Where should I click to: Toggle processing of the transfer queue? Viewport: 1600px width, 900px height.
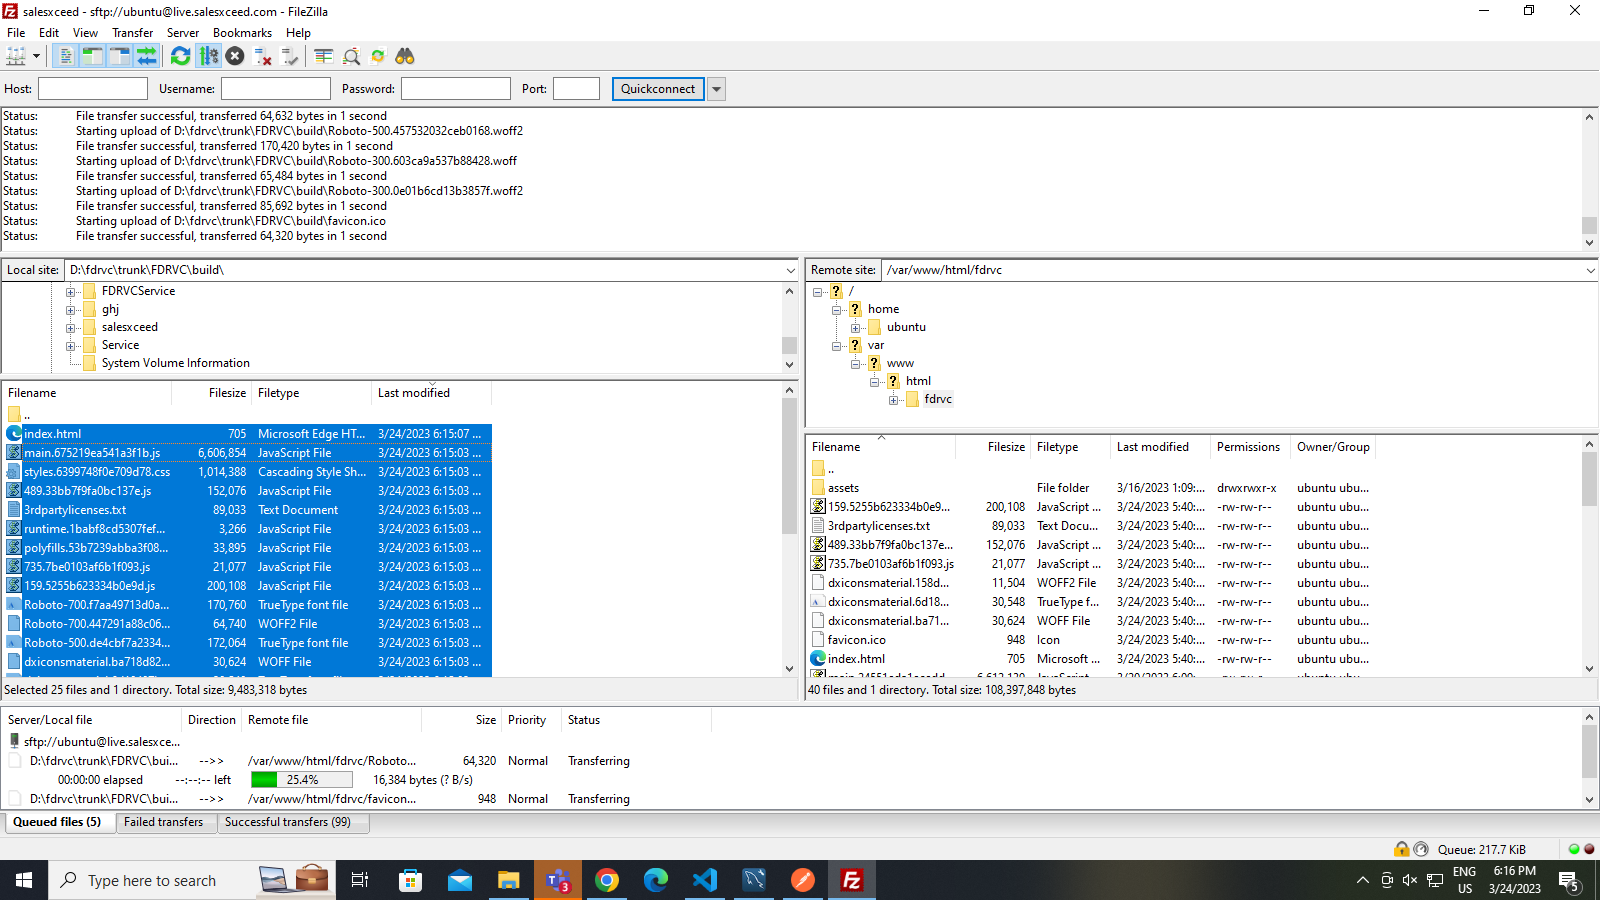[x=208, y=57]
